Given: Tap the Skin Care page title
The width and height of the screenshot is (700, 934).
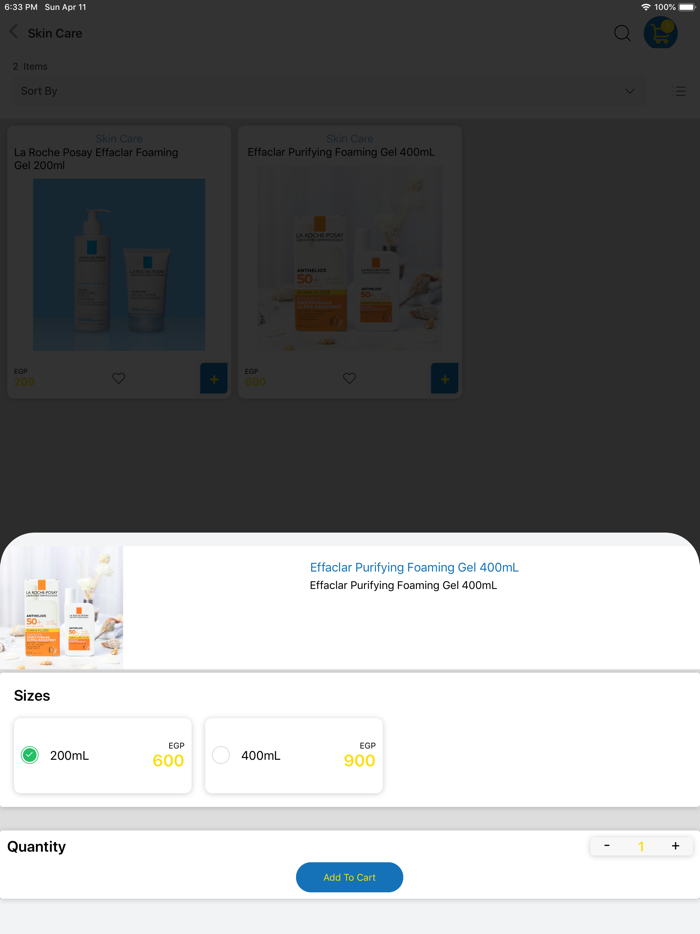Looking at the screenshot, I should click(x=55, y=33).
